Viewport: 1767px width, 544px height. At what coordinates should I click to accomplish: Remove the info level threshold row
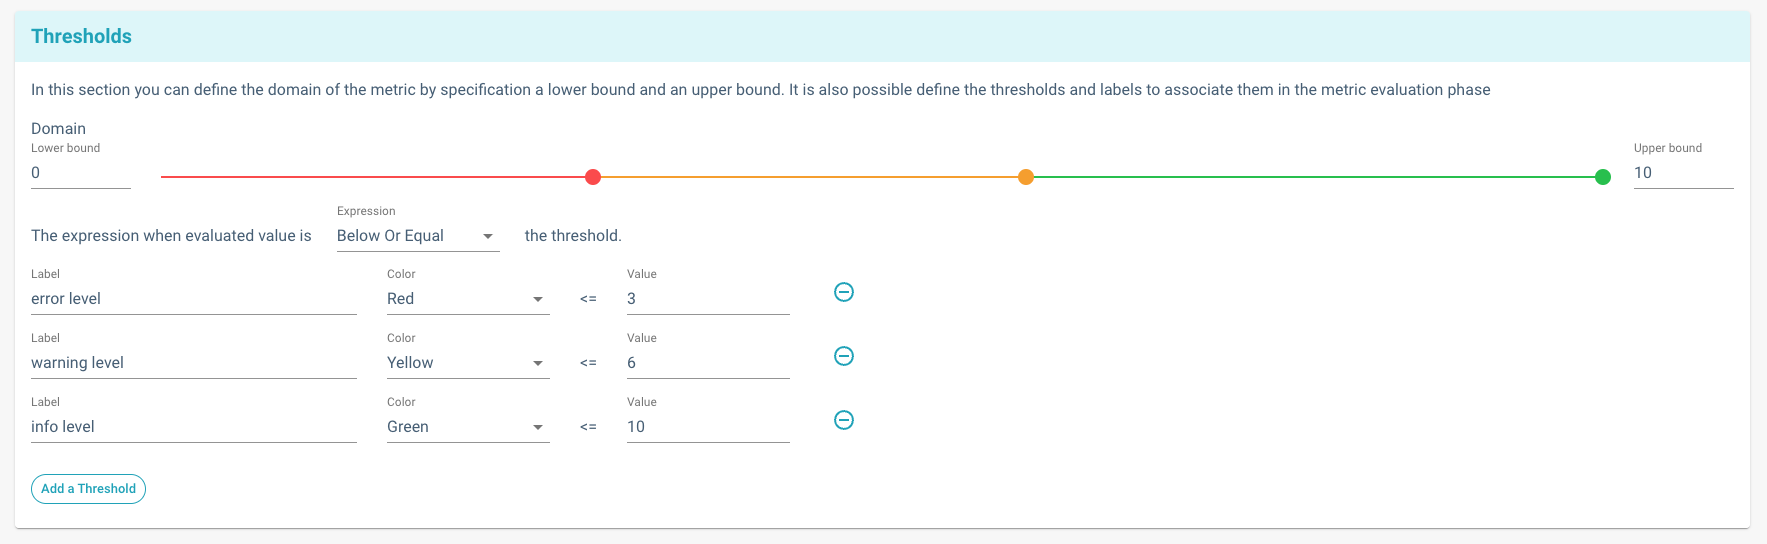coord(844,420)
